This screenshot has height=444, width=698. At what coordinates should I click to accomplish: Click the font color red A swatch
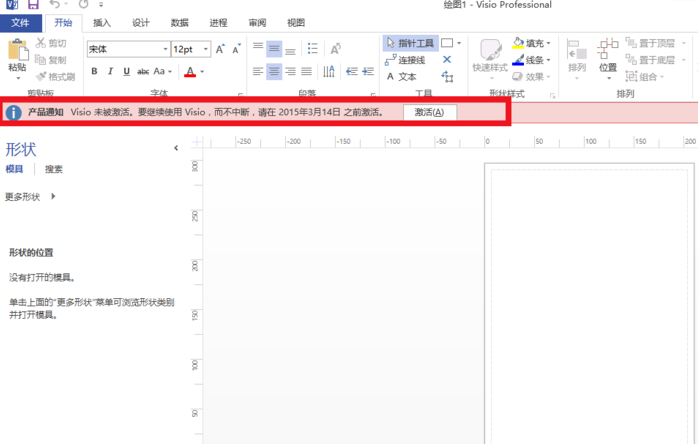pyautogui.click(x=190, y=71)
